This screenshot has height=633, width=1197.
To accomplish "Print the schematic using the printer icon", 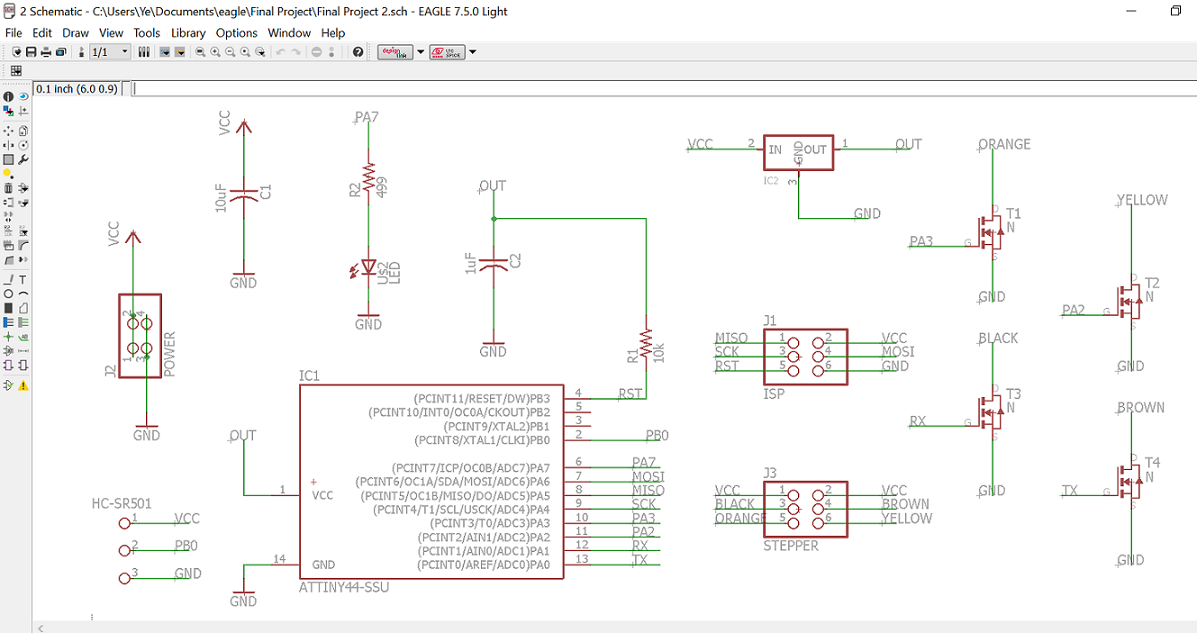I will [x=46, y=52].
